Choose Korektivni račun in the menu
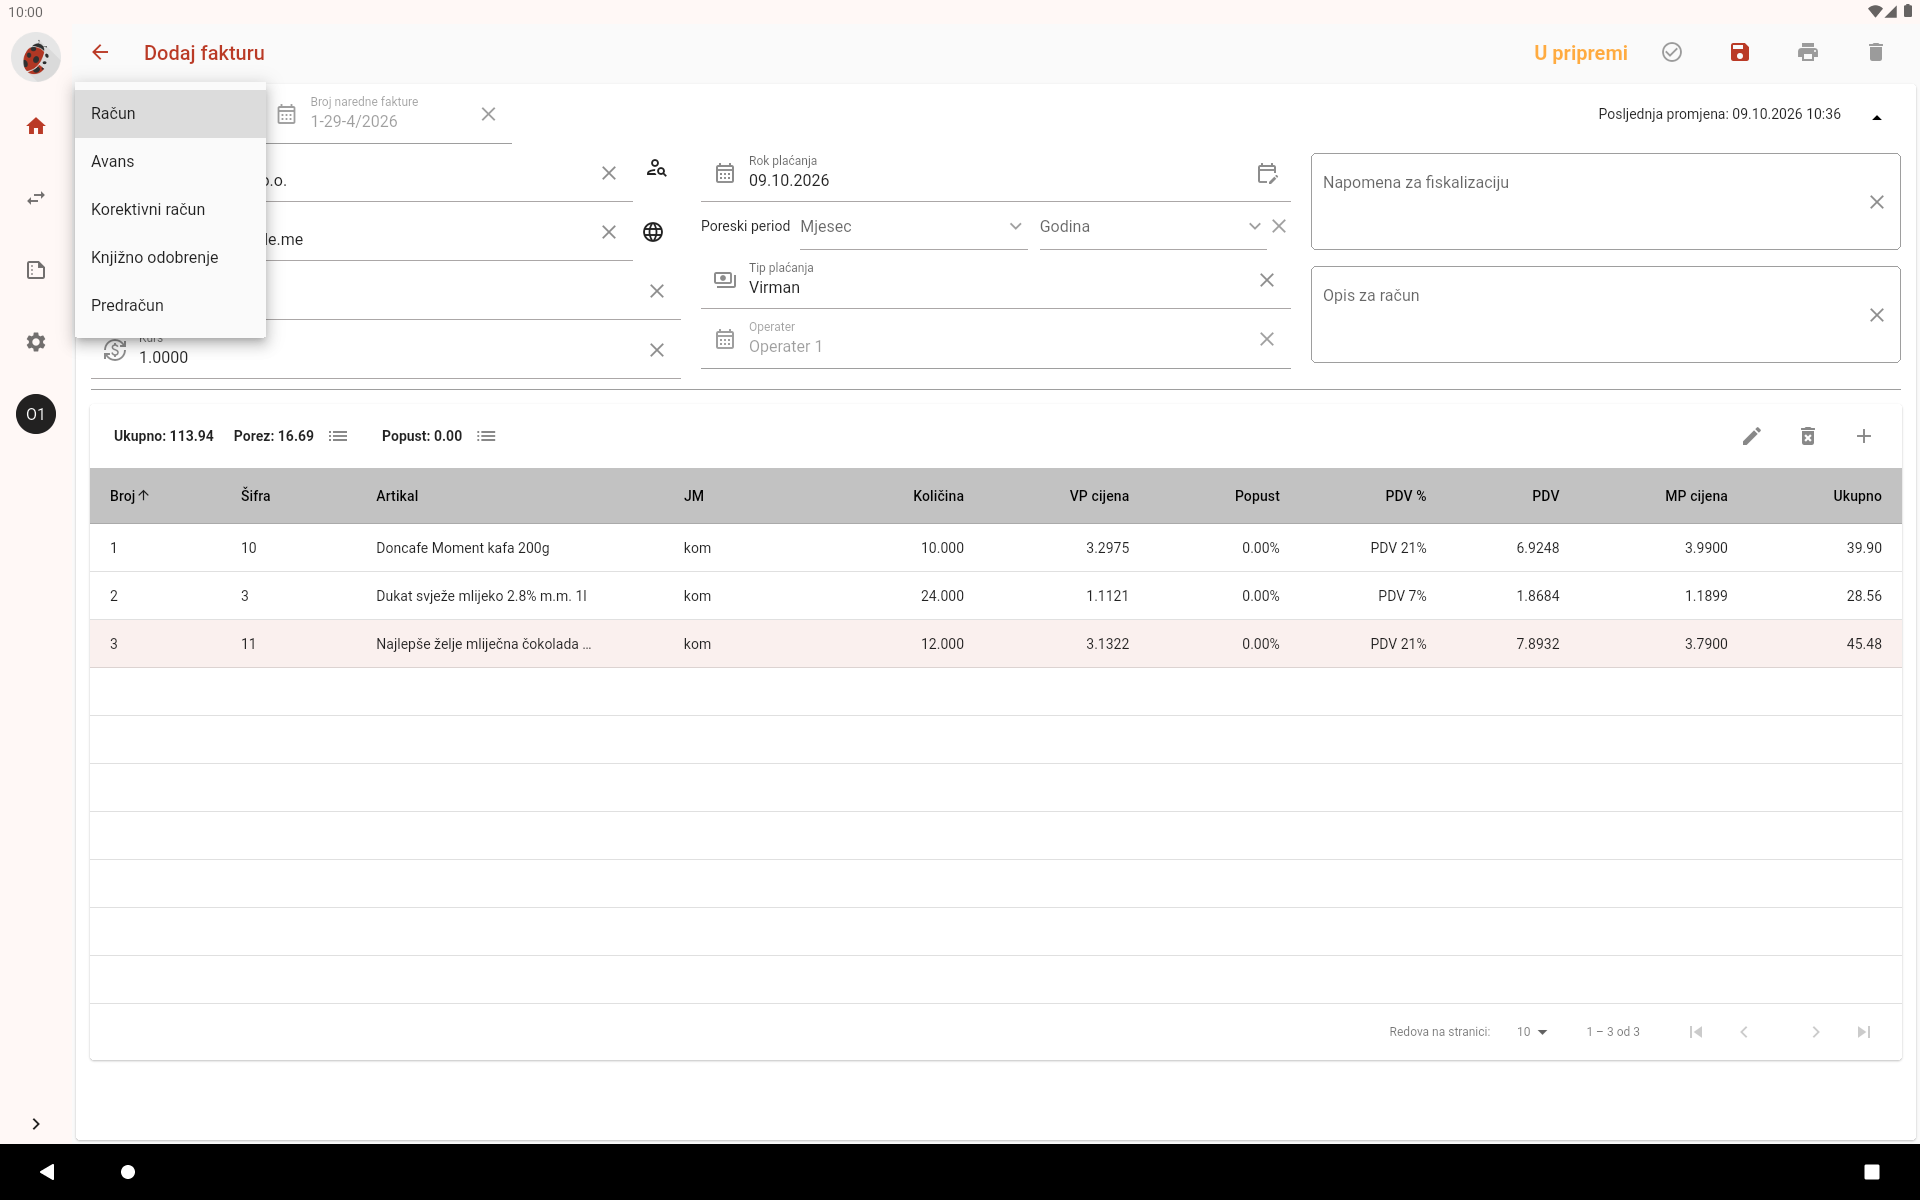Screen dimensions: 1920x1200 tap(170, 210)
